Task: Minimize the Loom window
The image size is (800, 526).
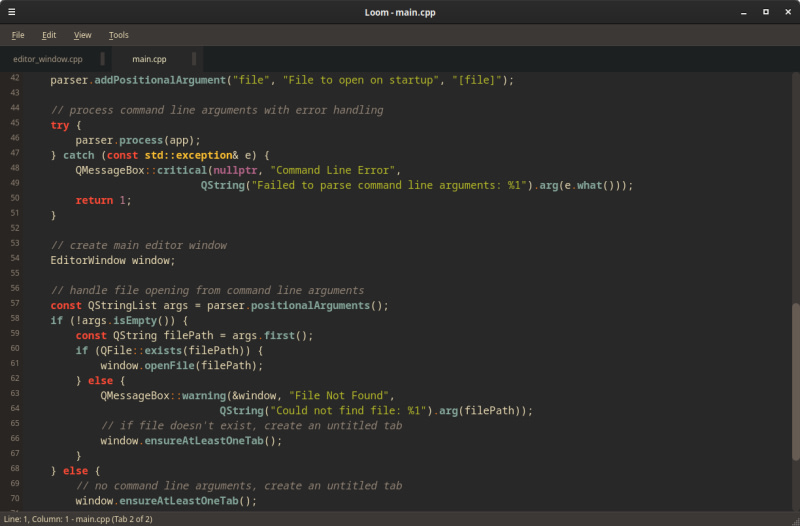Action: tap(743, 12)
